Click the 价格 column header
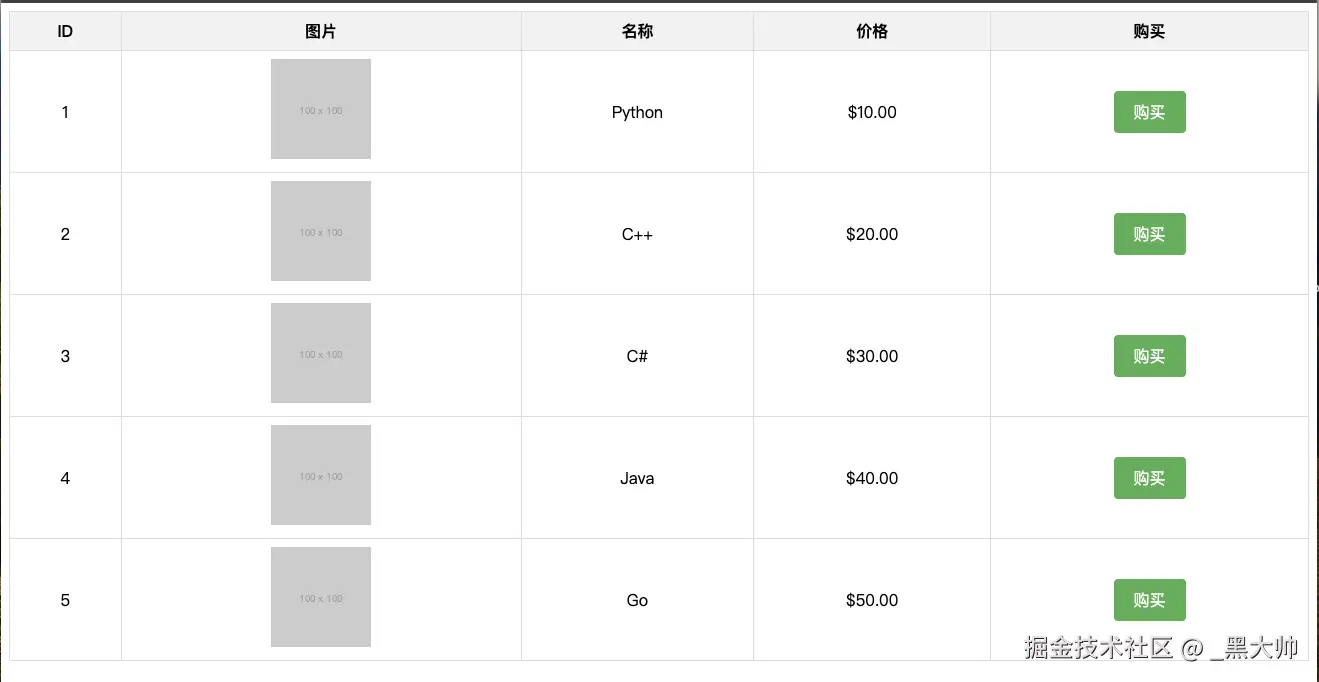 (872, 31)
